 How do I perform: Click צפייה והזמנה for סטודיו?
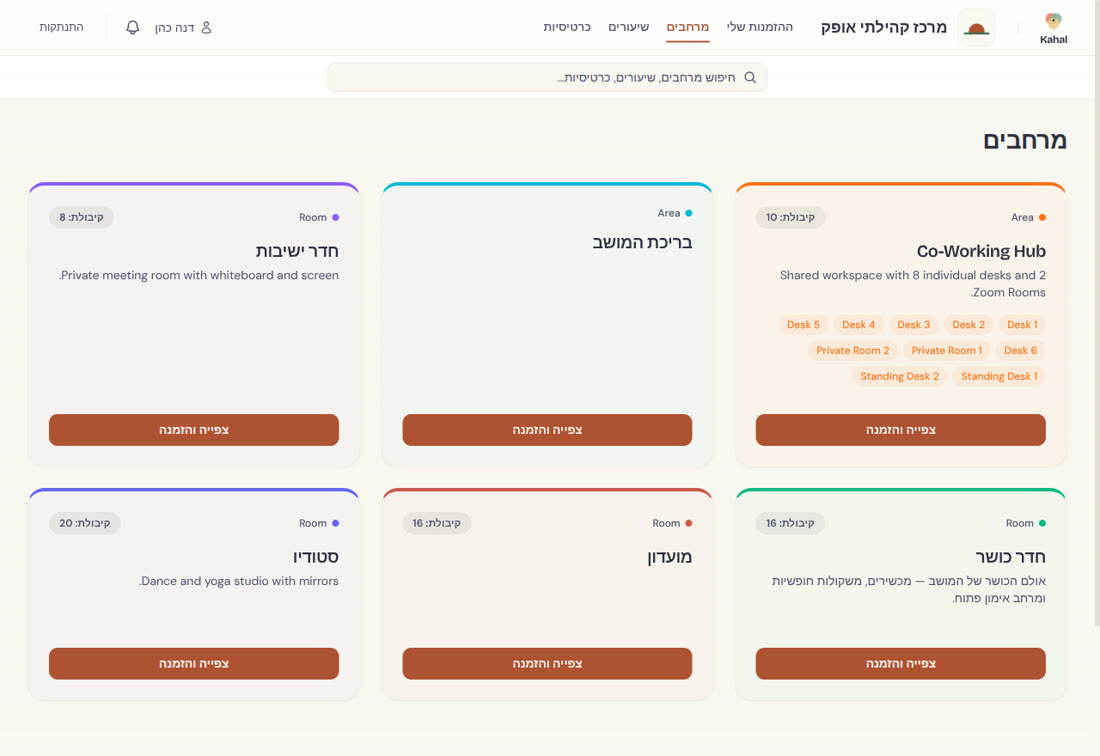[x=194, y=663]
